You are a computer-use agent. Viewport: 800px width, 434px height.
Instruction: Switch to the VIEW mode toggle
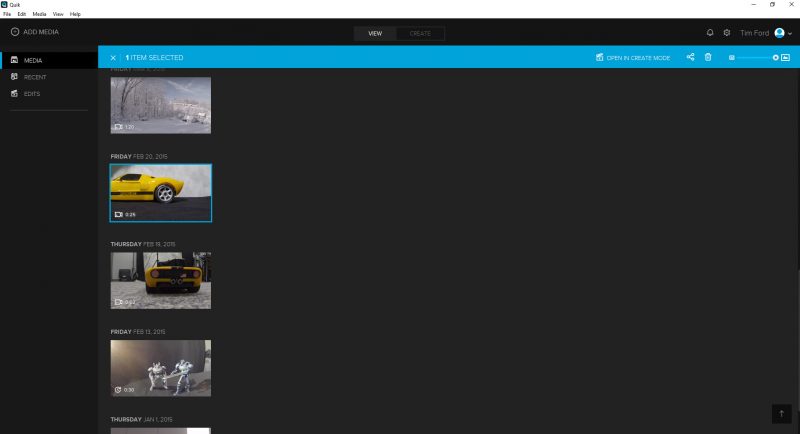[375, 33]
